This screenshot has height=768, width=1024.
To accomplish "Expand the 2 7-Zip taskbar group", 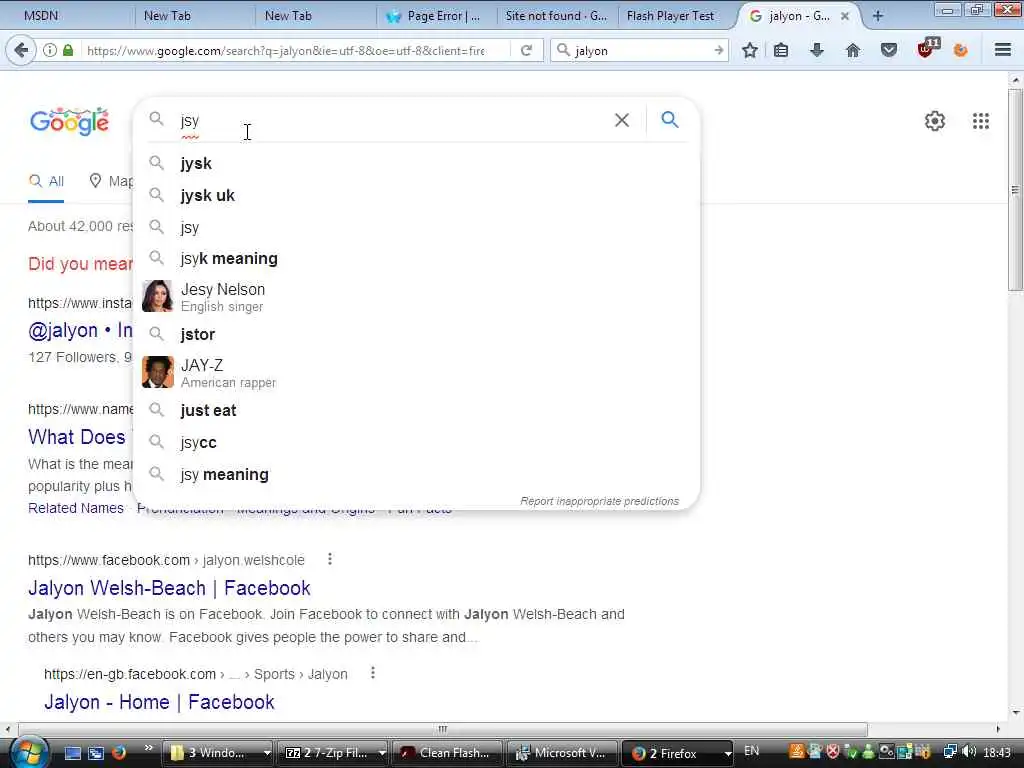I will tap(382, 753).
